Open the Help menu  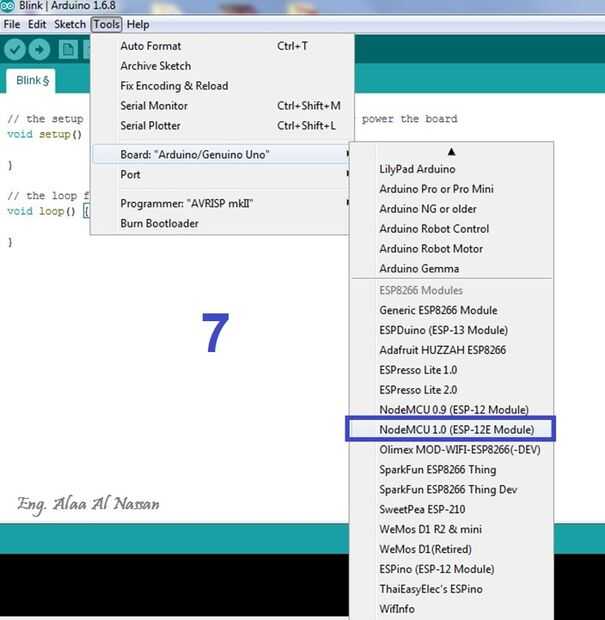tap(138, 25)
